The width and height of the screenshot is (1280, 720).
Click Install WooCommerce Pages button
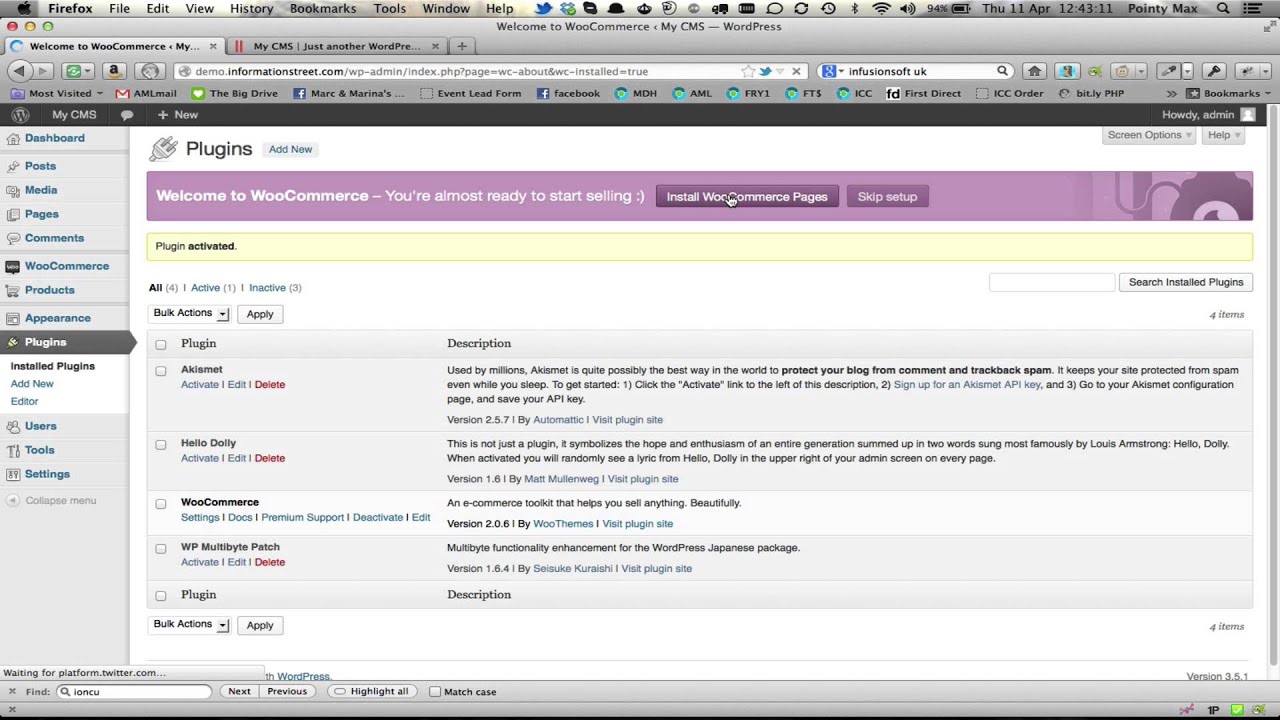[747, 197]
